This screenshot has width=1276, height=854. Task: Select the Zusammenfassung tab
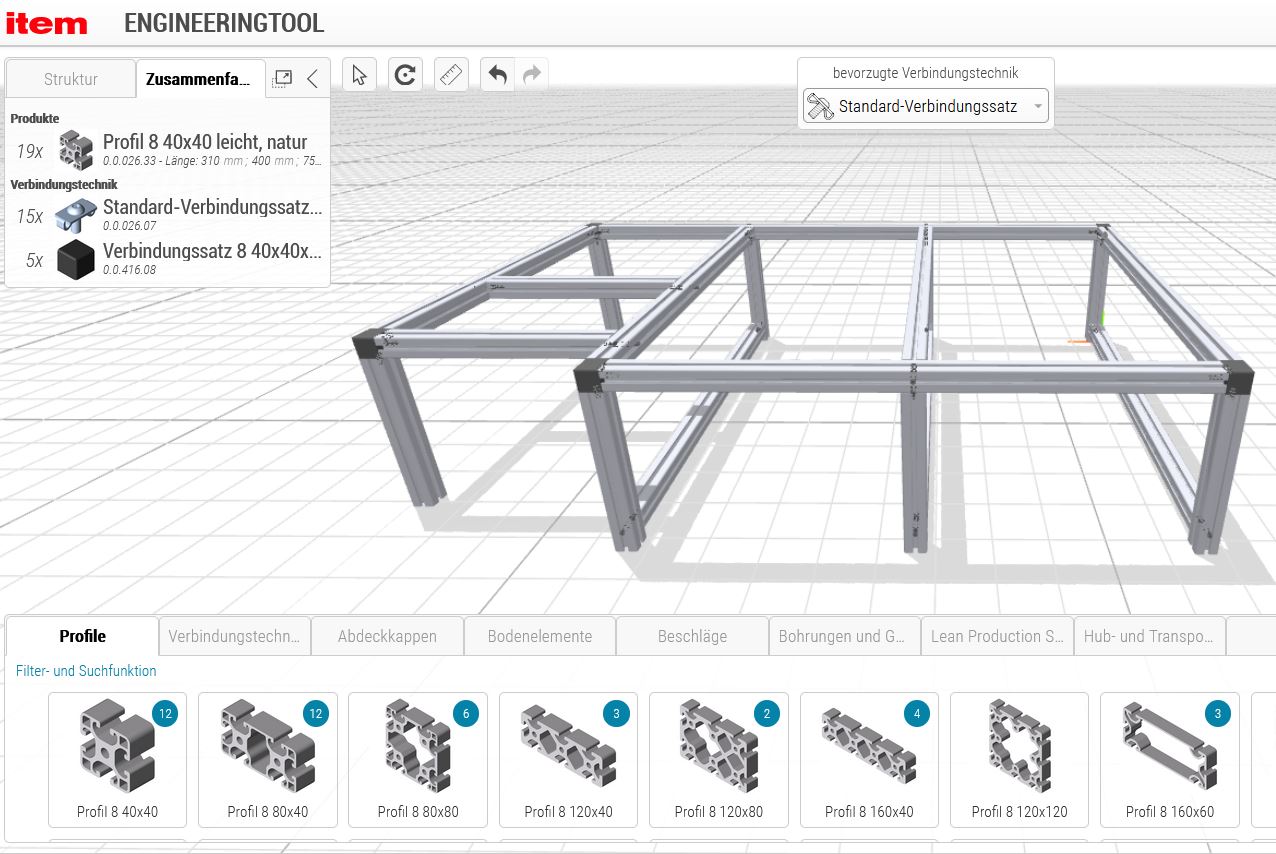point(199,79)
